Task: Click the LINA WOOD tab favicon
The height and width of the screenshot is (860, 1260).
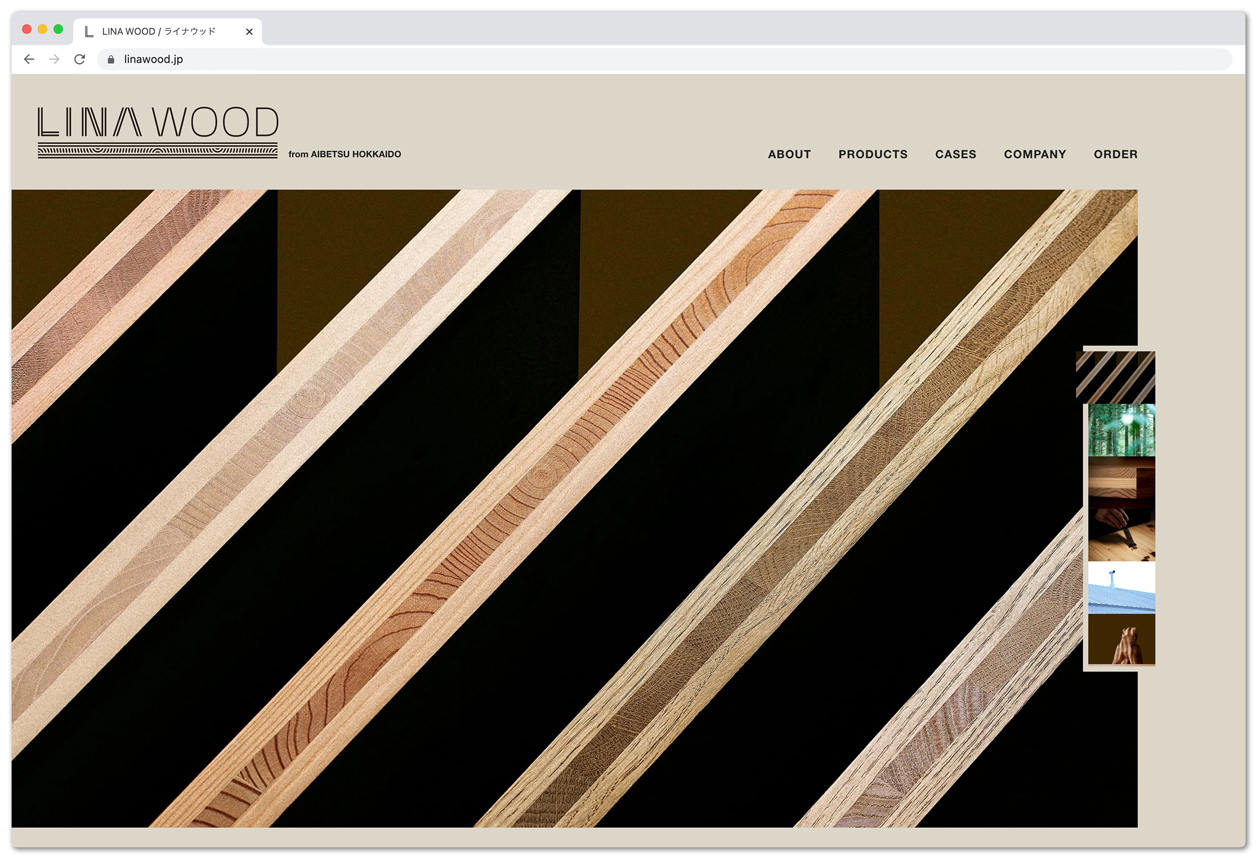Action: click(x=89, y=32)
